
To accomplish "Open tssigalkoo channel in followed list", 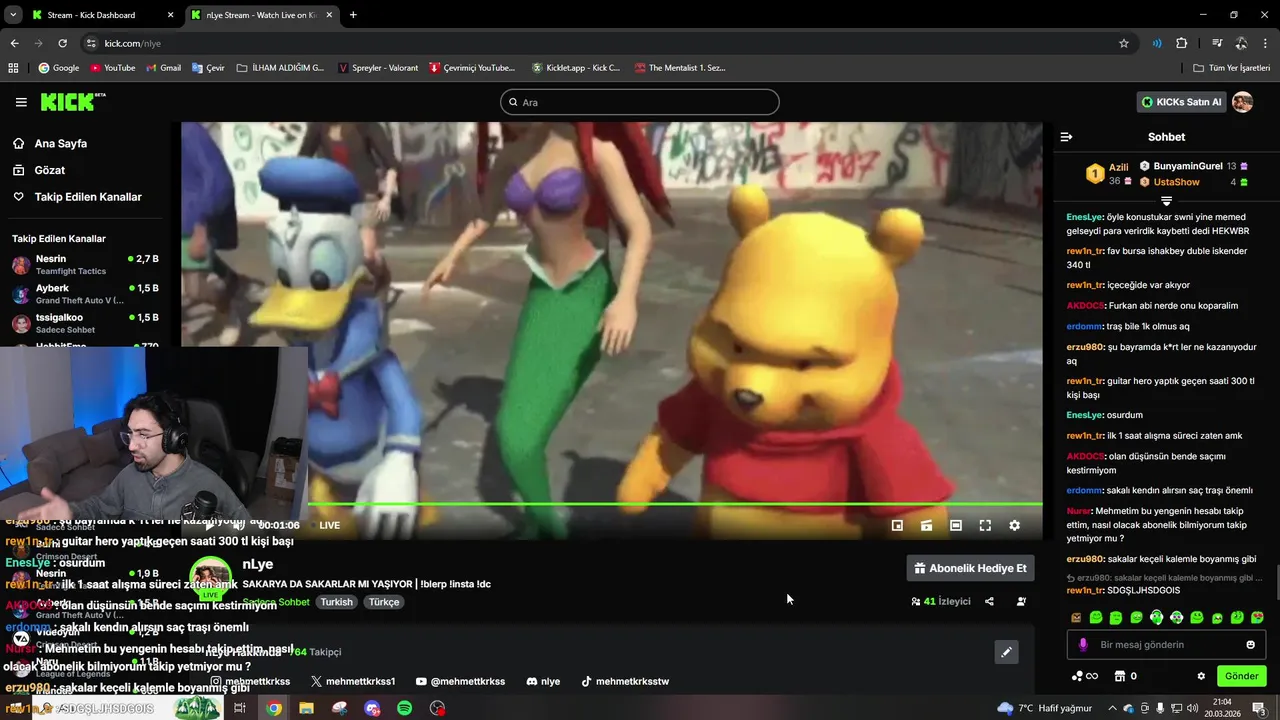I will tap(85, 323).
